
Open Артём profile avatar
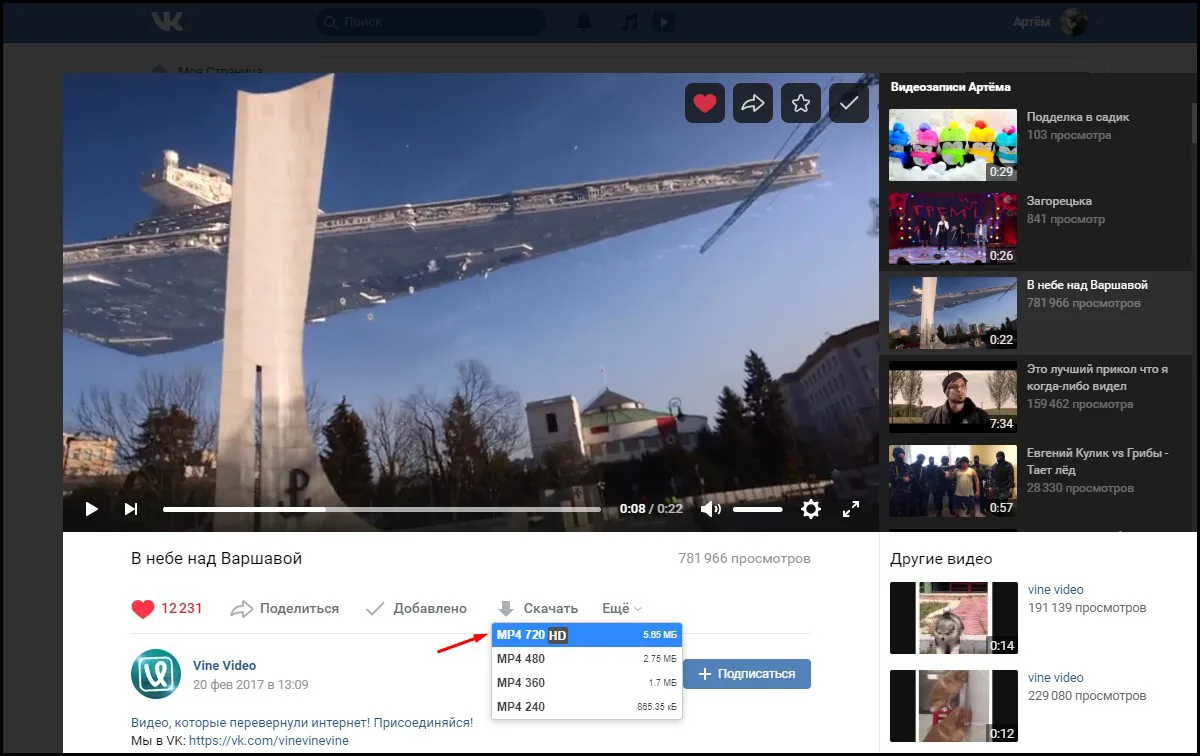tap(1074, 21)
